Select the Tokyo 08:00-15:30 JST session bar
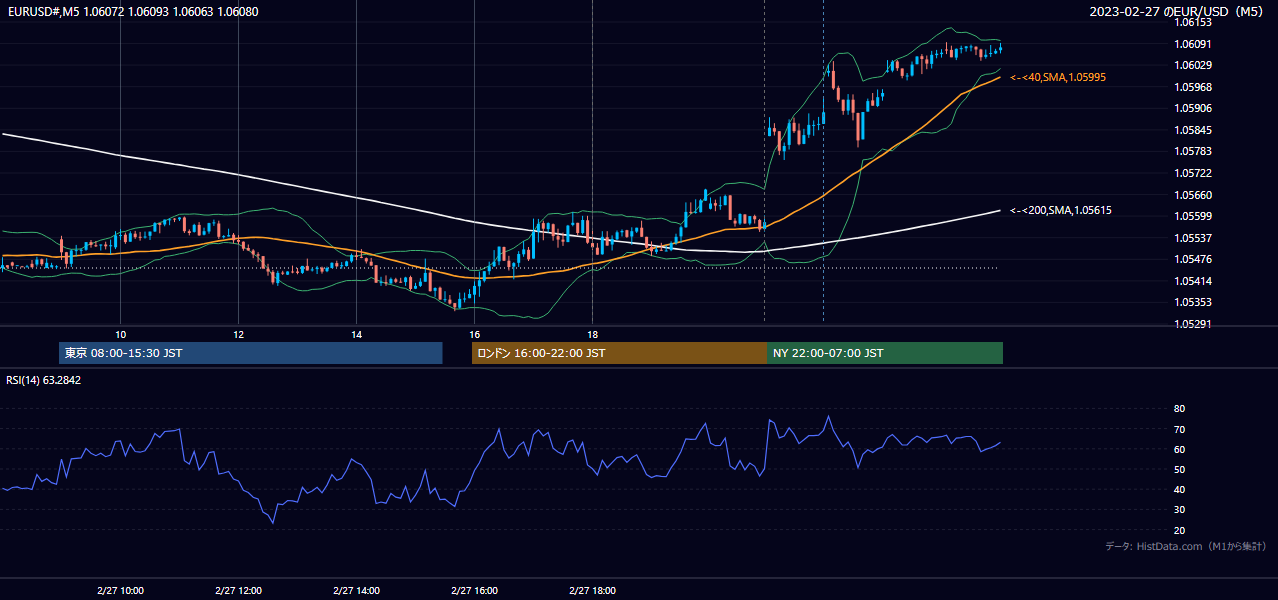1278x600 pixels. (x=251, y=353)
